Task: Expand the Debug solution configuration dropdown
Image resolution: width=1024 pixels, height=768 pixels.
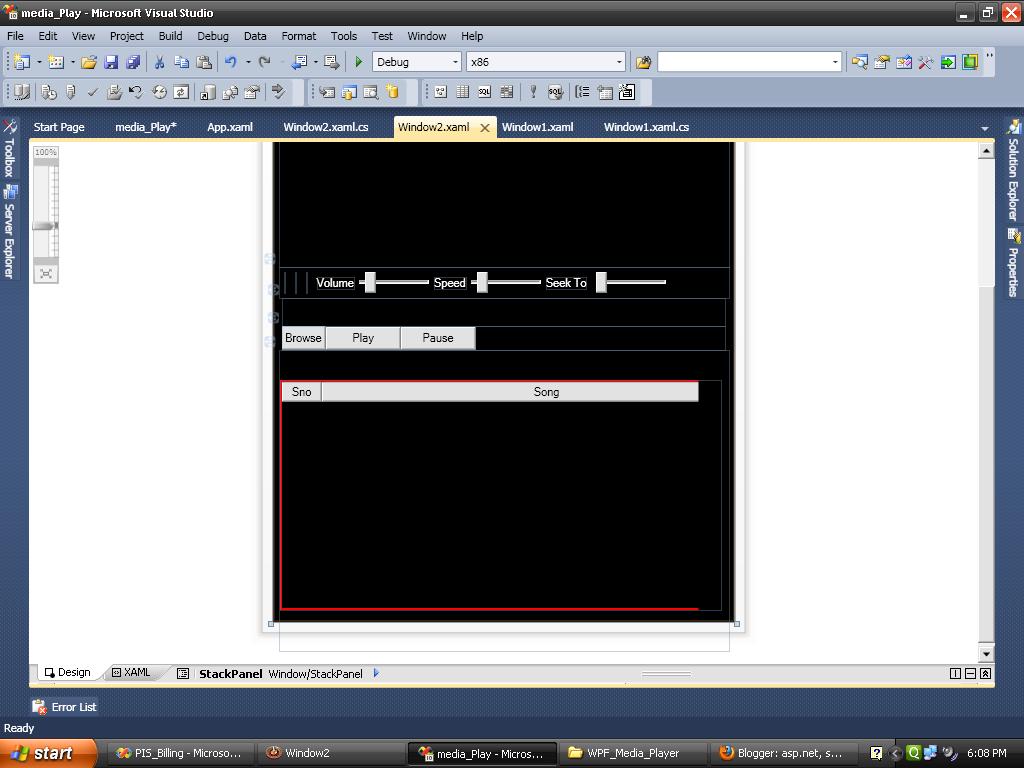Action: [455, 61]
